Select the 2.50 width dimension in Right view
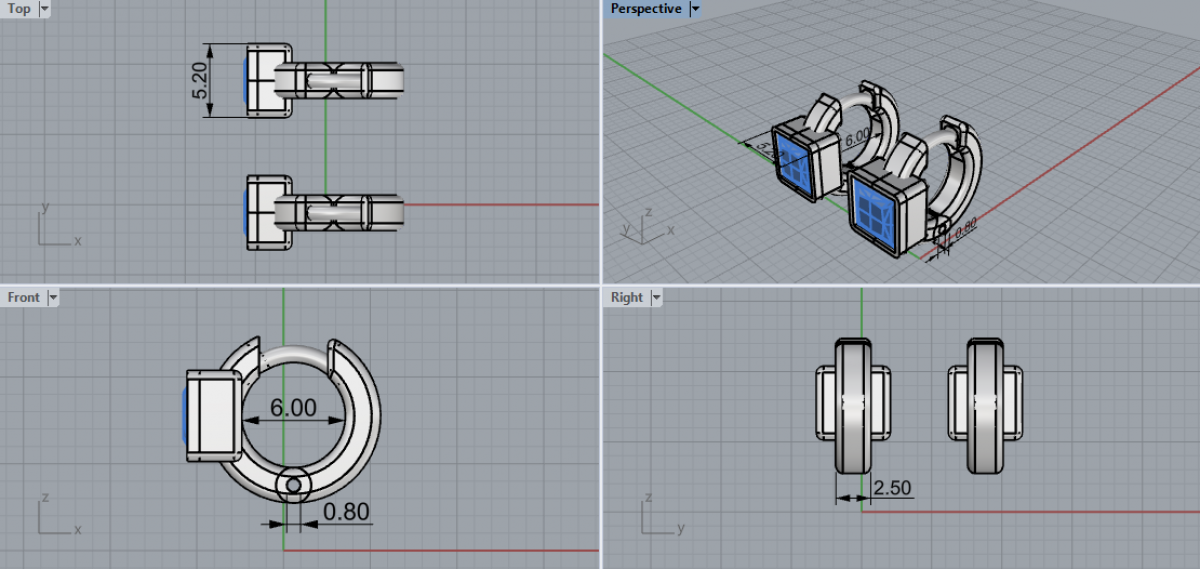 point(892,487)
